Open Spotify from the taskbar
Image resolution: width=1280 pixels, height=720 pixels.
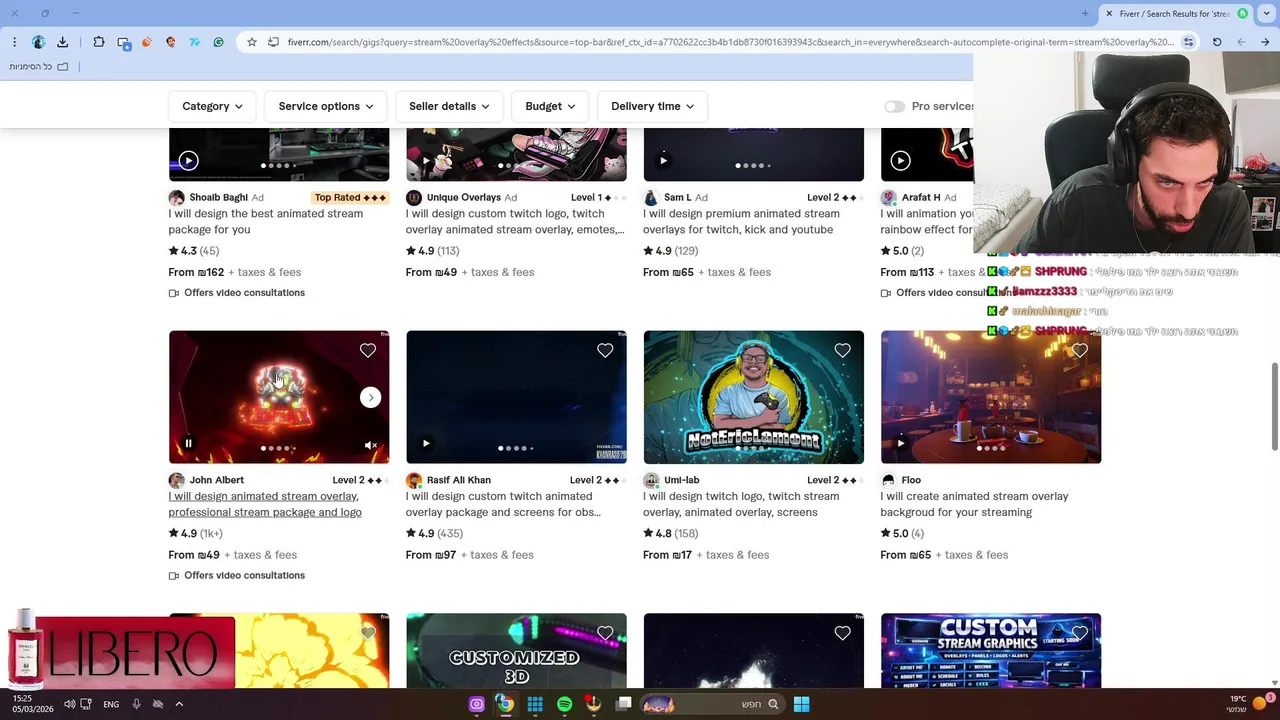pyautogui.click(x=564, y=704)
